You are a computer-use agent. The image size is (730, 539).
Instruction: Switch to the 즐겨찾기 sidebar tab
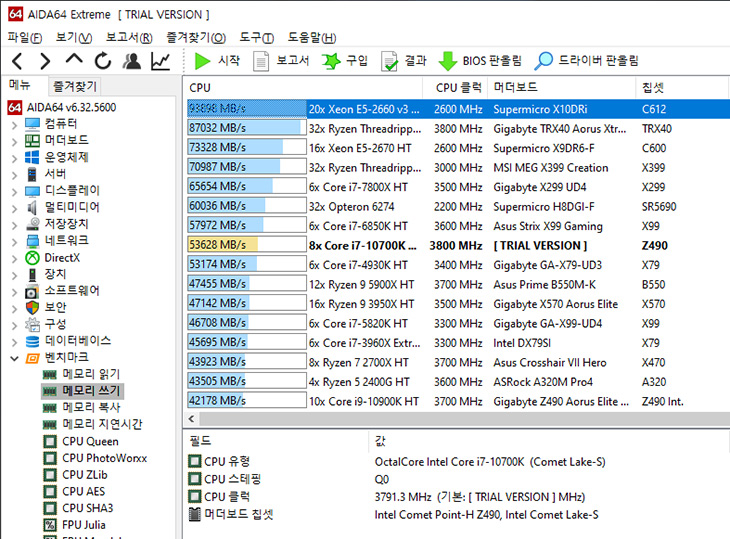coord(74,86)
